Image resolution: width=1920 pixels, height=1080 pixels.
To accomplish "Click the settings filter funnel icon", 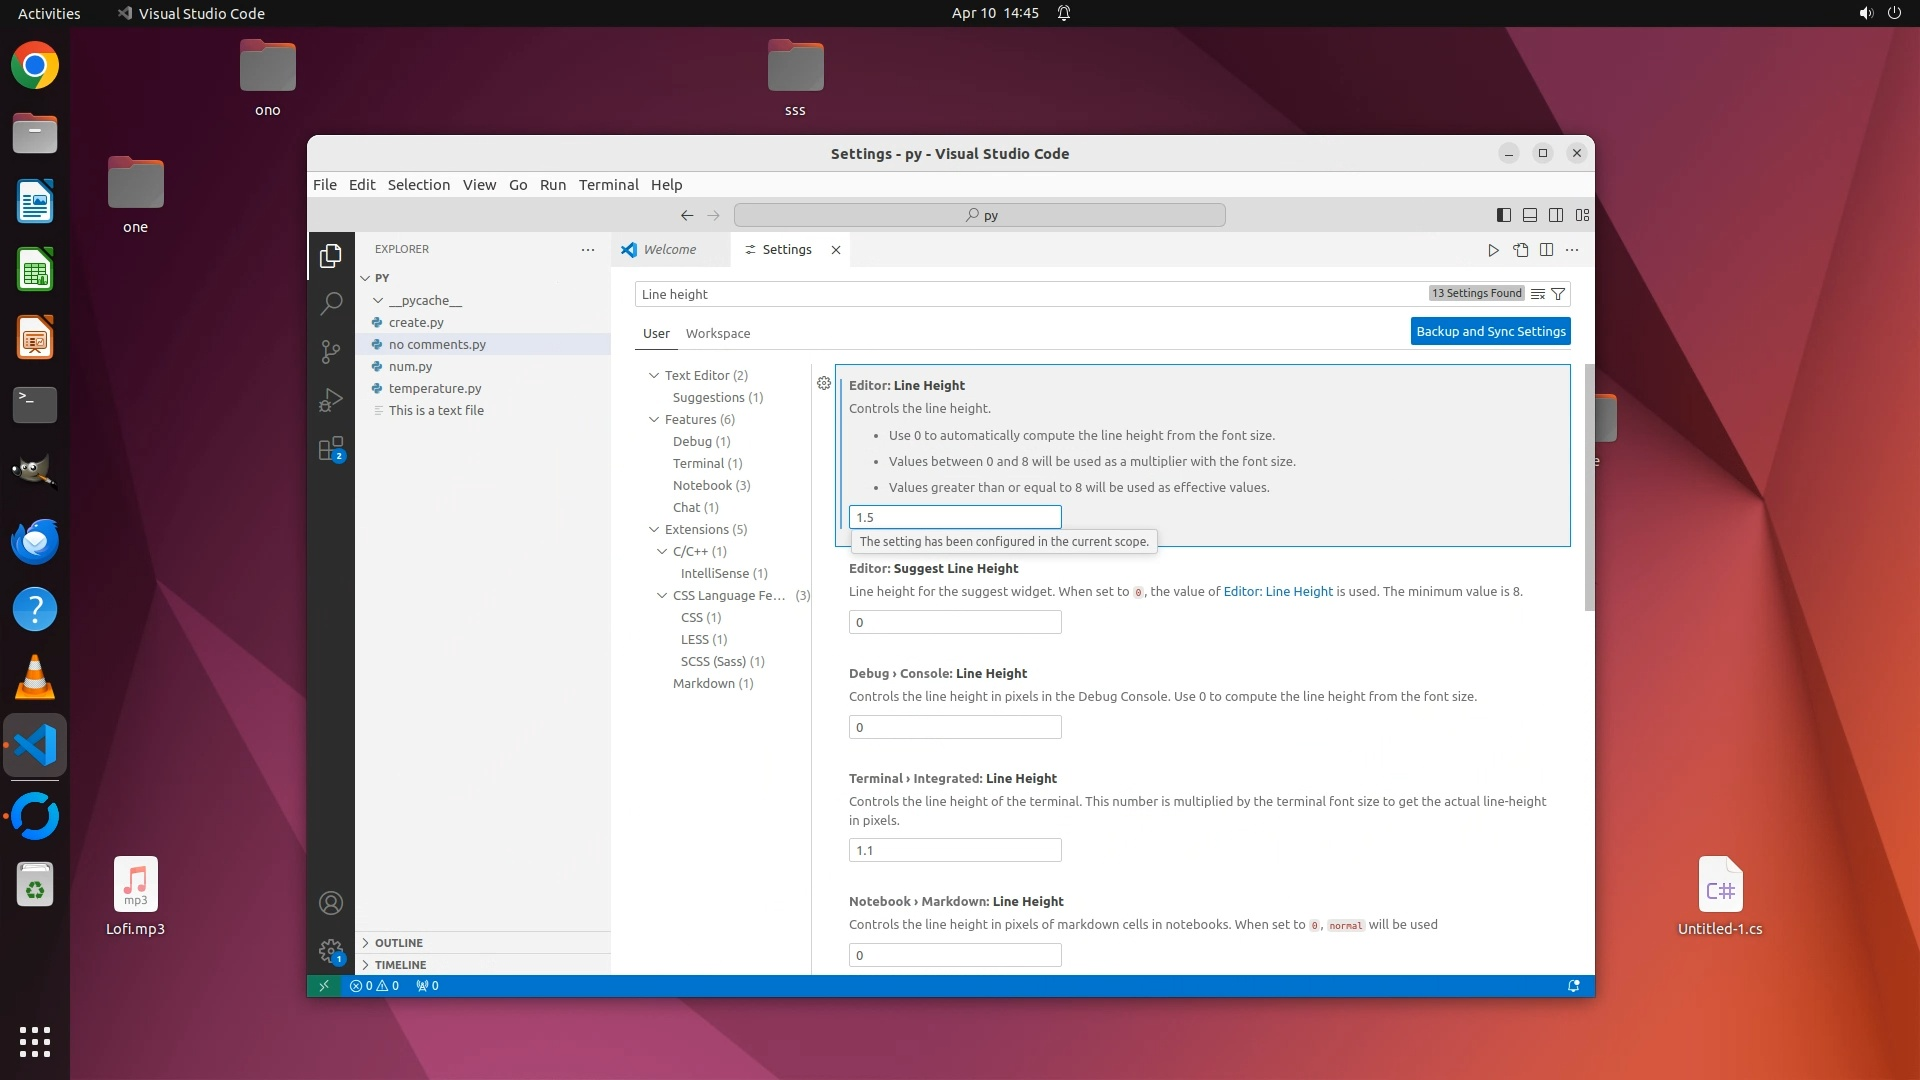I will [1558, 294].
